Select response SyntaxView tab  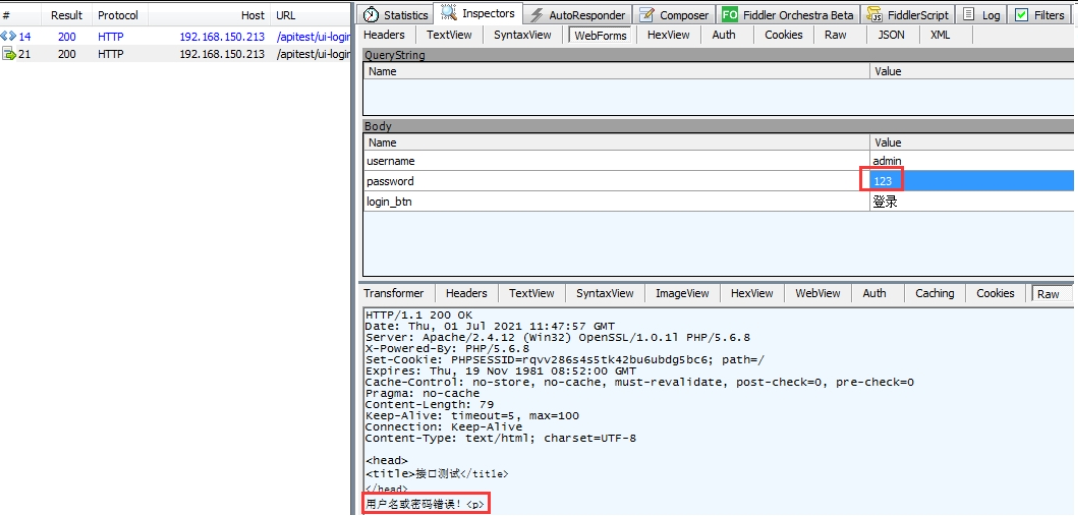[605, 293]
